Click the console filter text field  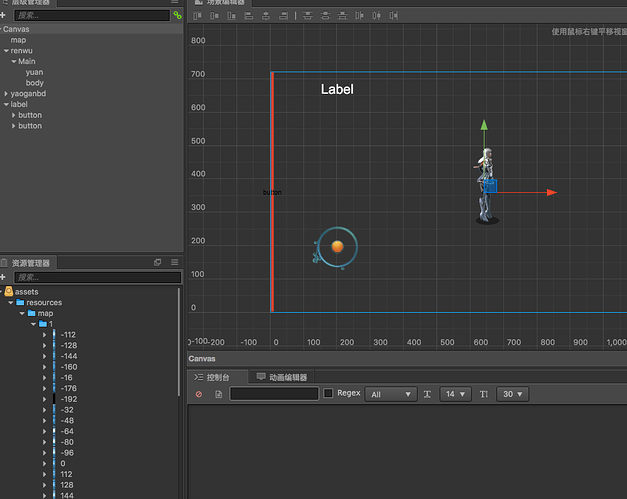click(x=275, y=394)
